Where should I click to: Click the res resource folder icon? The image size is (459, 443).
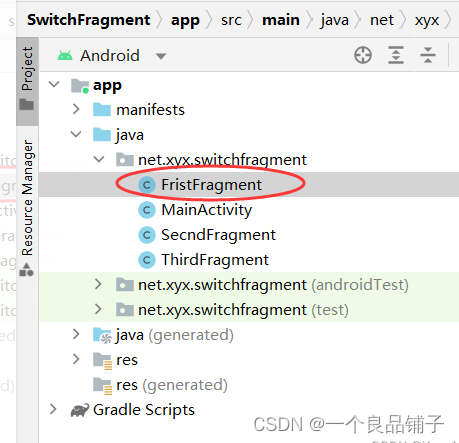coord(102,361)
